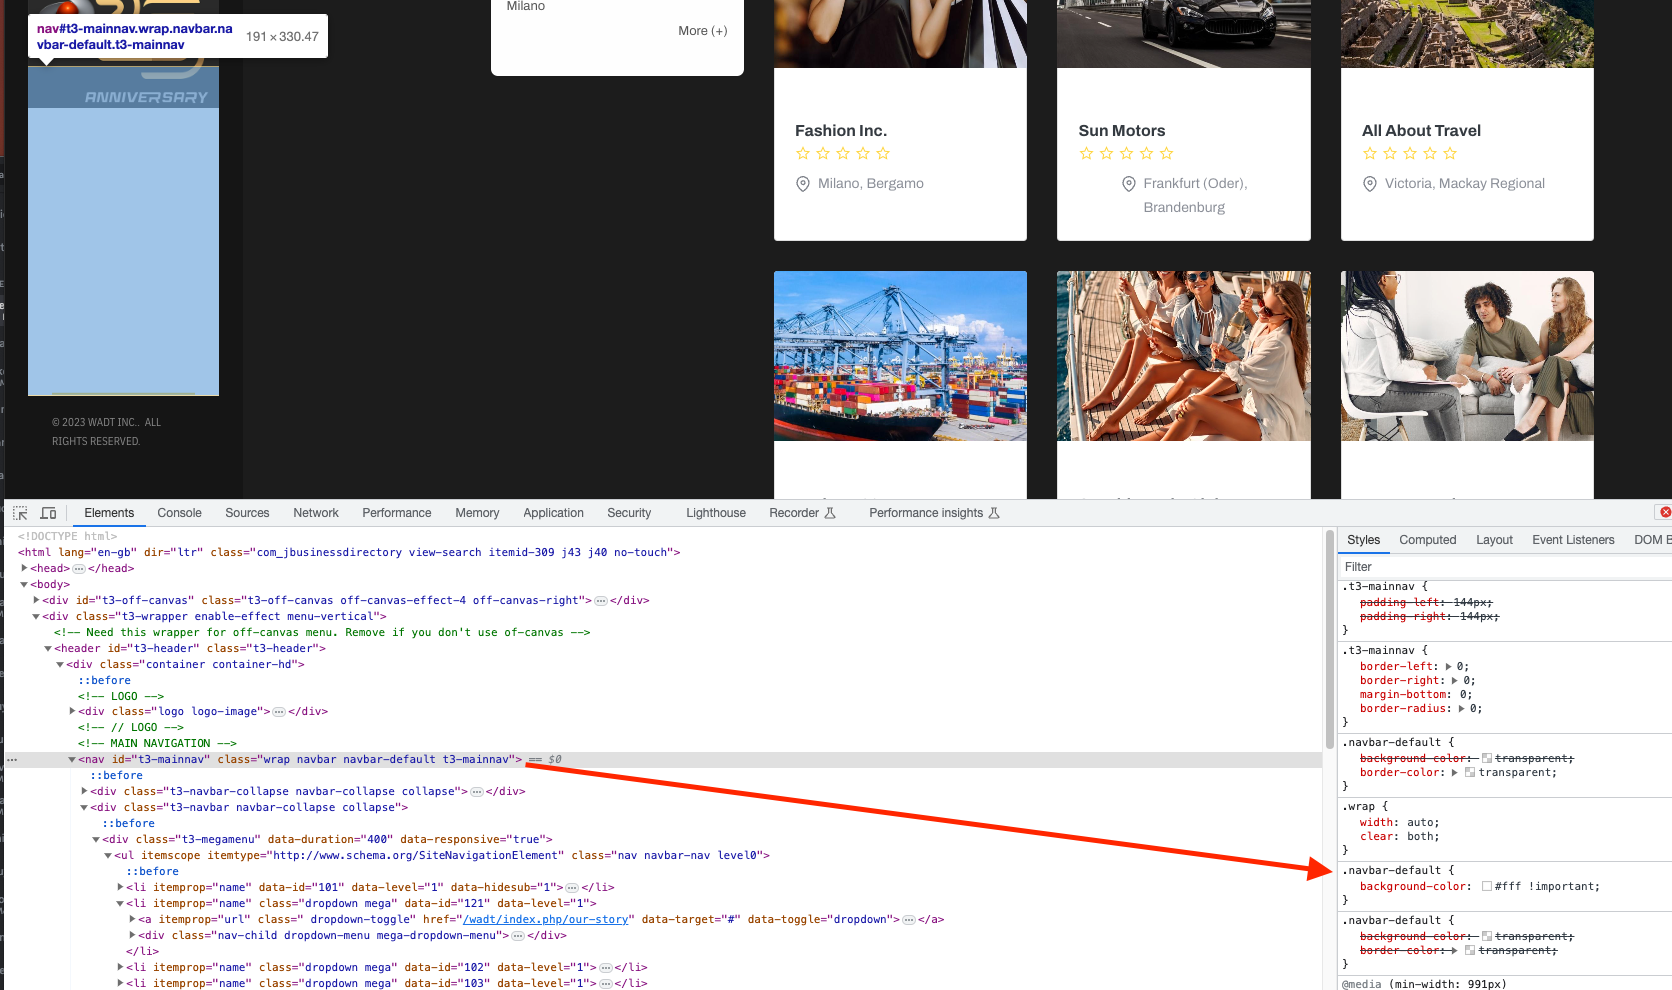Open the Sources tab
Image resolution: width=1672 pixels, height=990 pixels.
point(247,513)
